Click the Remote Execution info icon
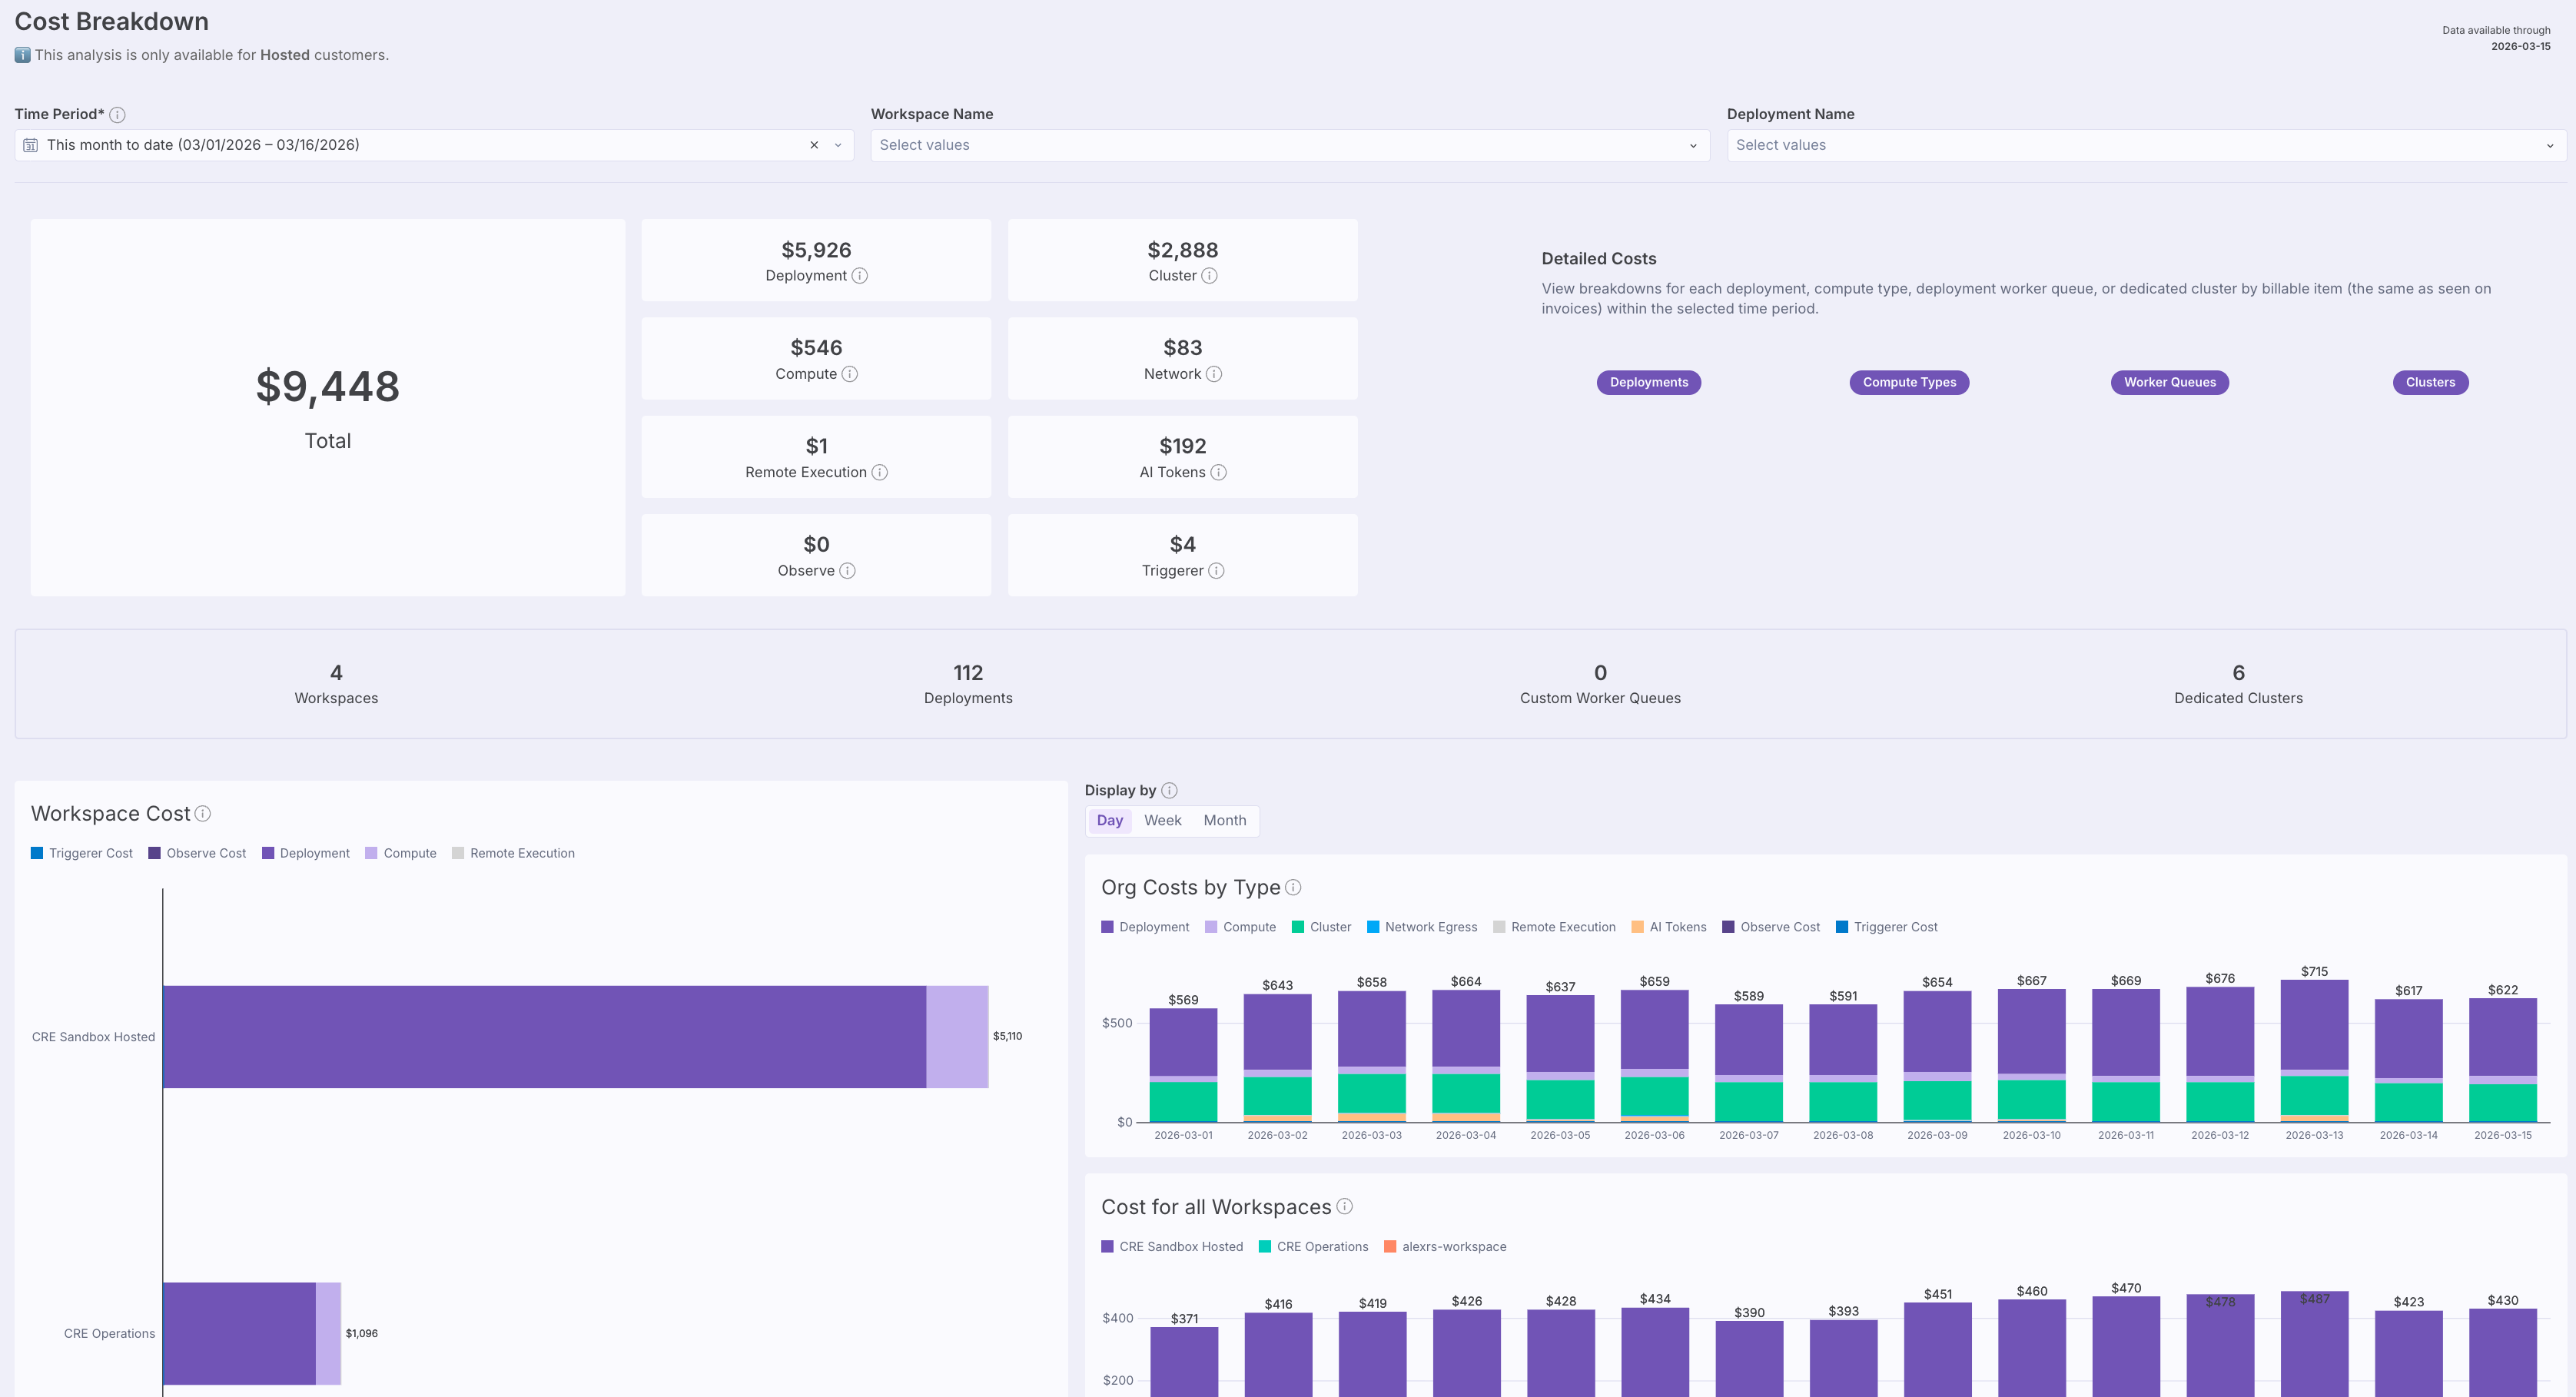The height and width of the screenshot is (1397, 2576). point(879,472)
